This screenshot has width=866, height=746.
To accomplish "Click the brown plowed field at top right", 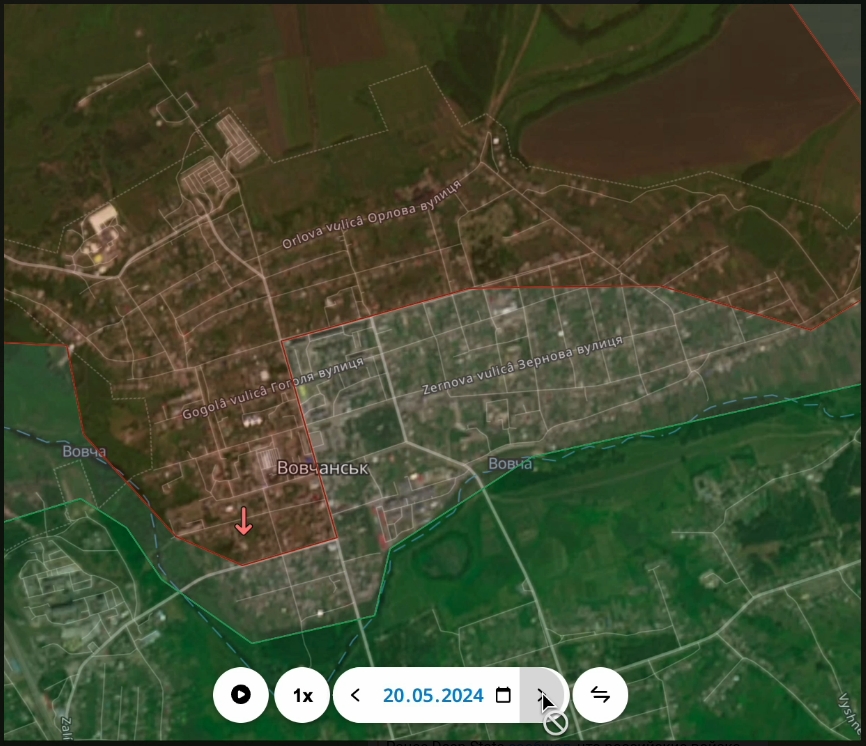I will tap(680, 110).
